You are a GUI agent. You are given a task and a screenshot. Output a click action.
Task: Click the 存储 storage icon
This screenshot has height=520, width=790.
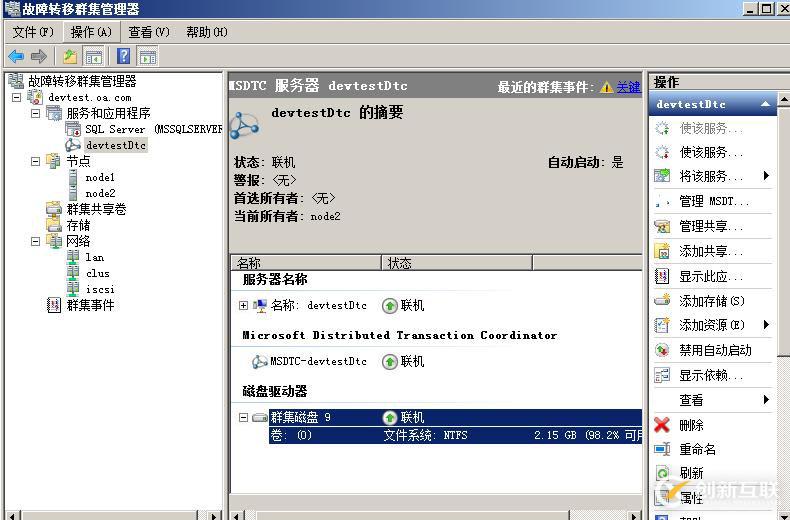(54, 225)
